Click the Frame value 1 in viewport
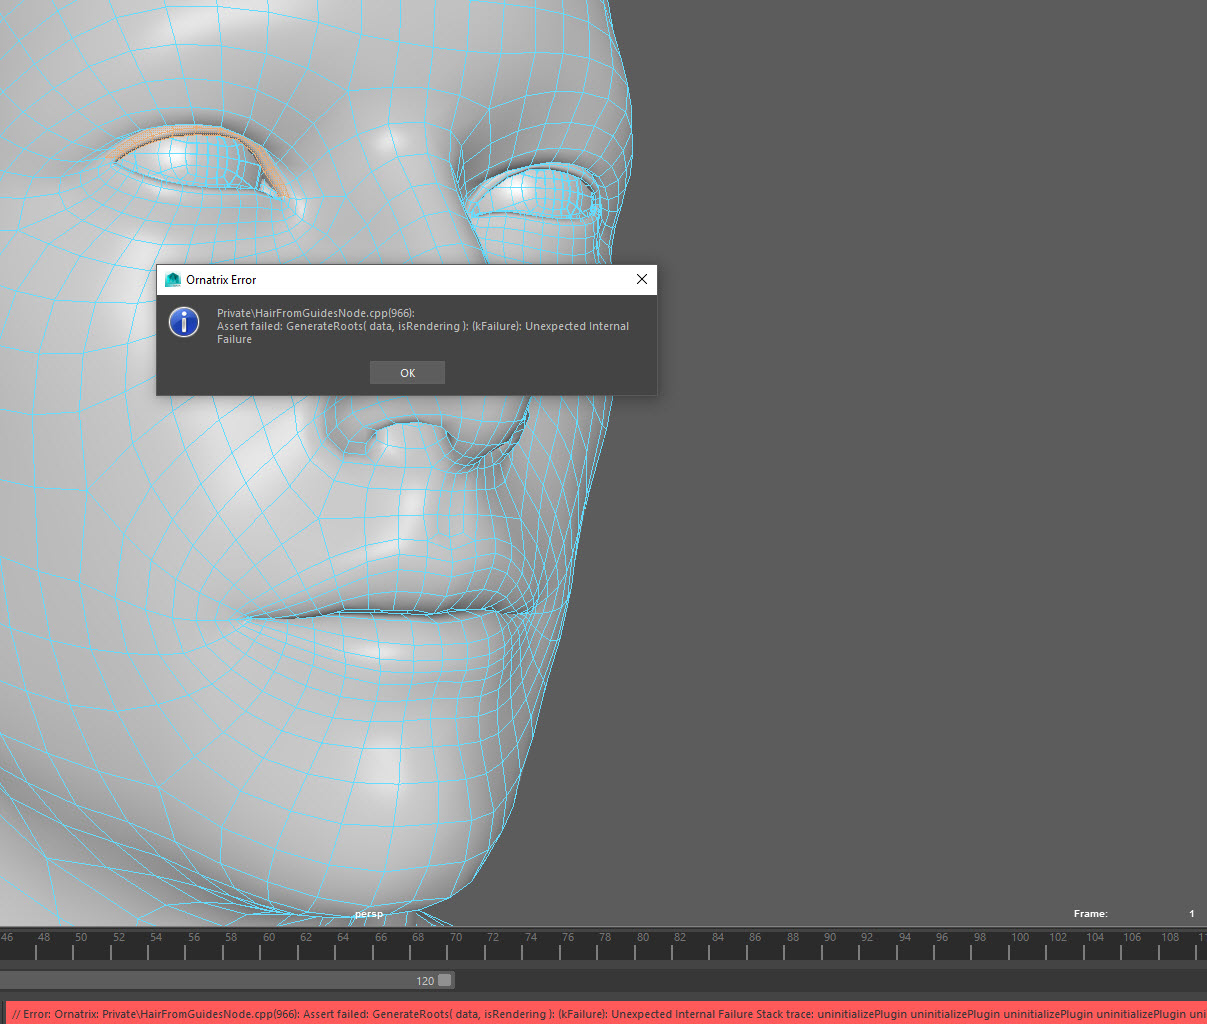Image resolution: width=1207 pixels, height=1024 pixels. (1191, 914)
